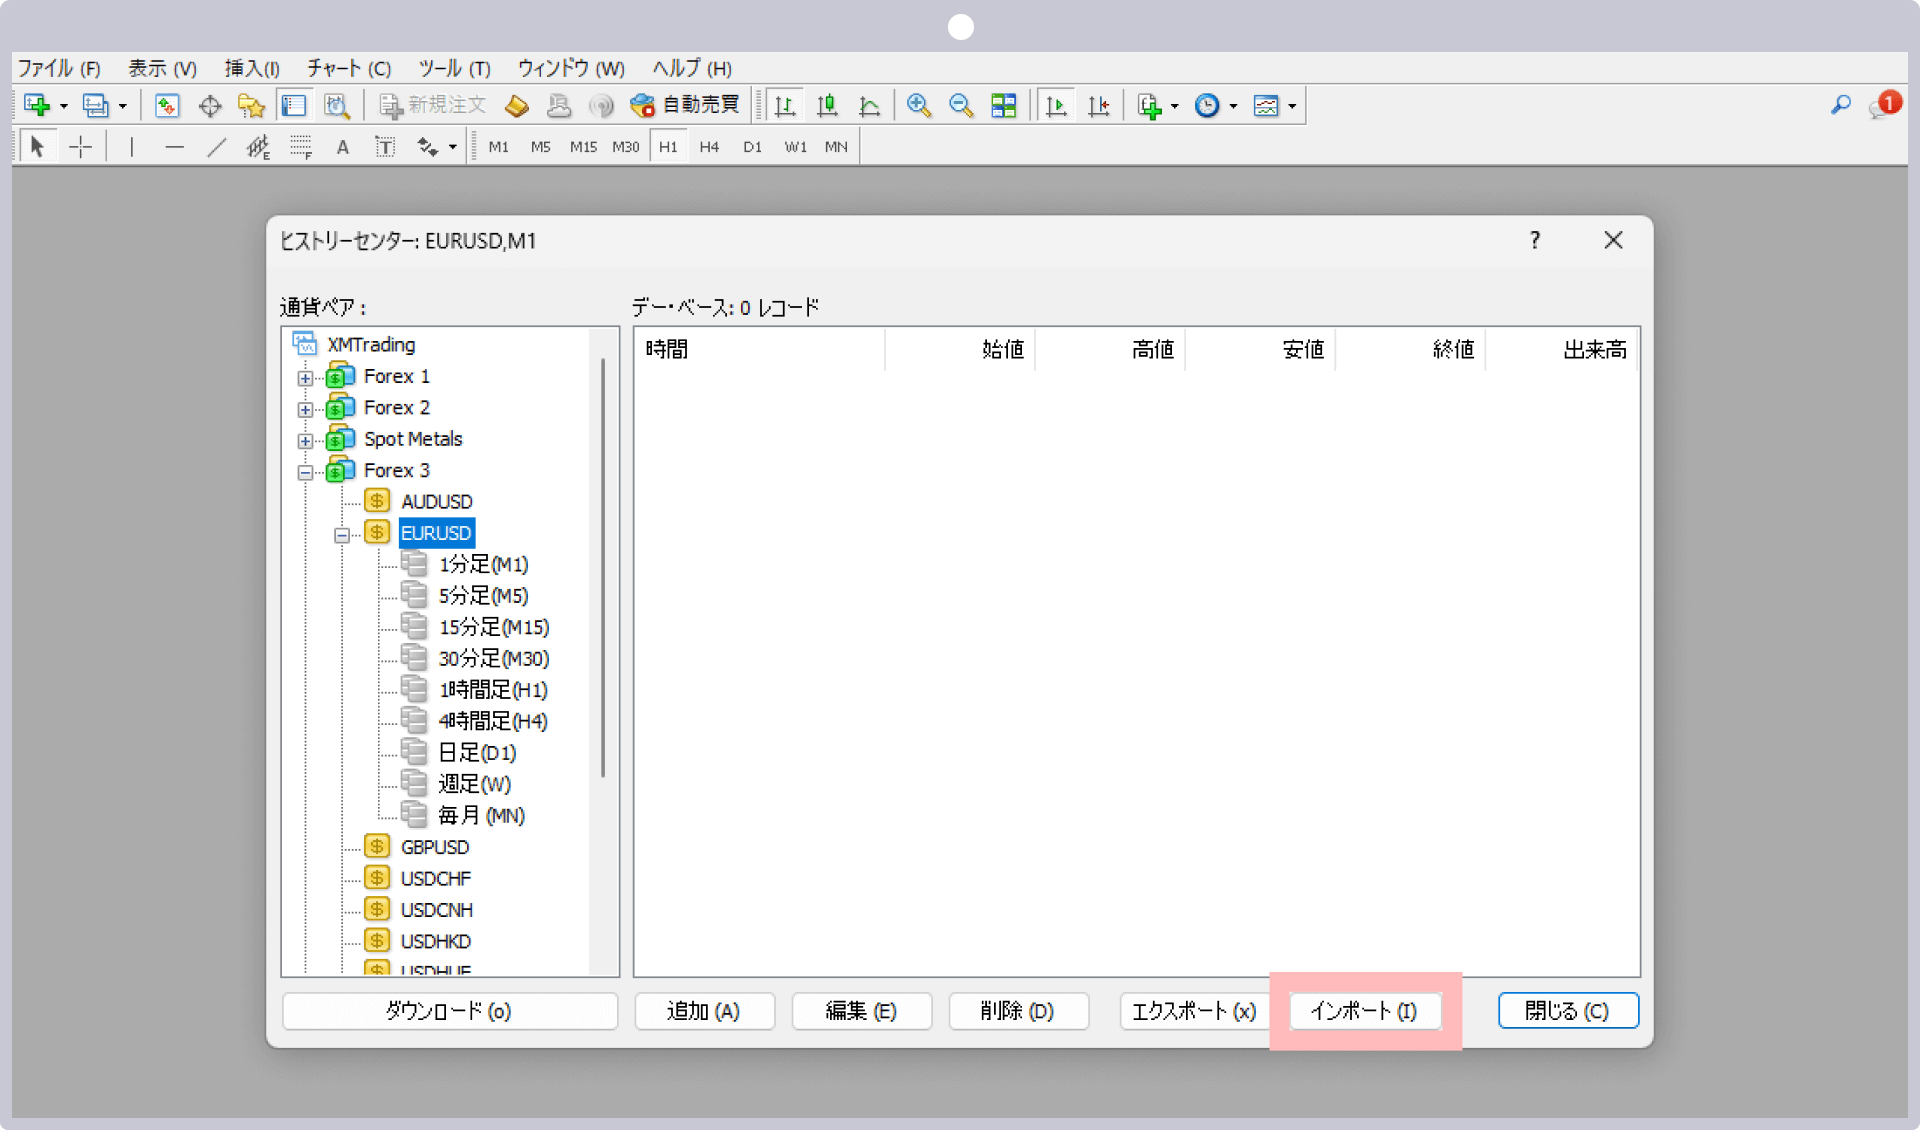The image size is (1920, 1130).
Task: Open the ウィンドウ (W) menu
Action: 571,68
